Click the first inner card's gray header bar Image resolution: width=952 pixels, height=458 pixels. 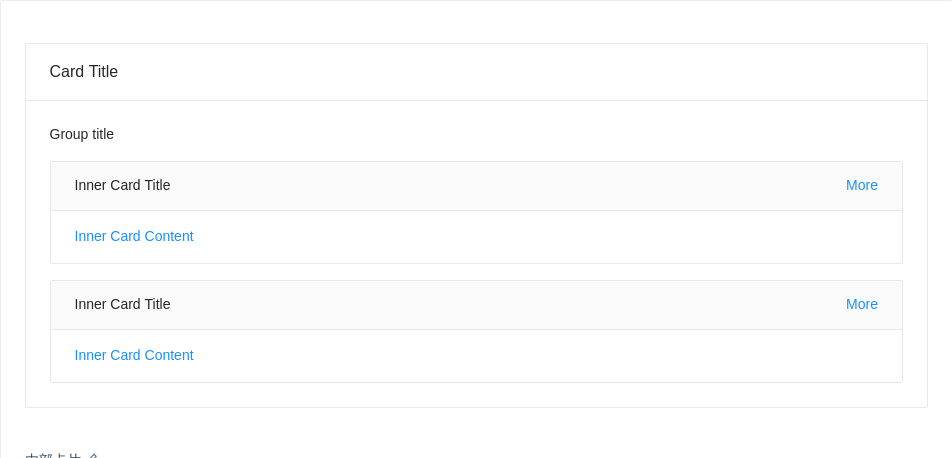(500, 186)
